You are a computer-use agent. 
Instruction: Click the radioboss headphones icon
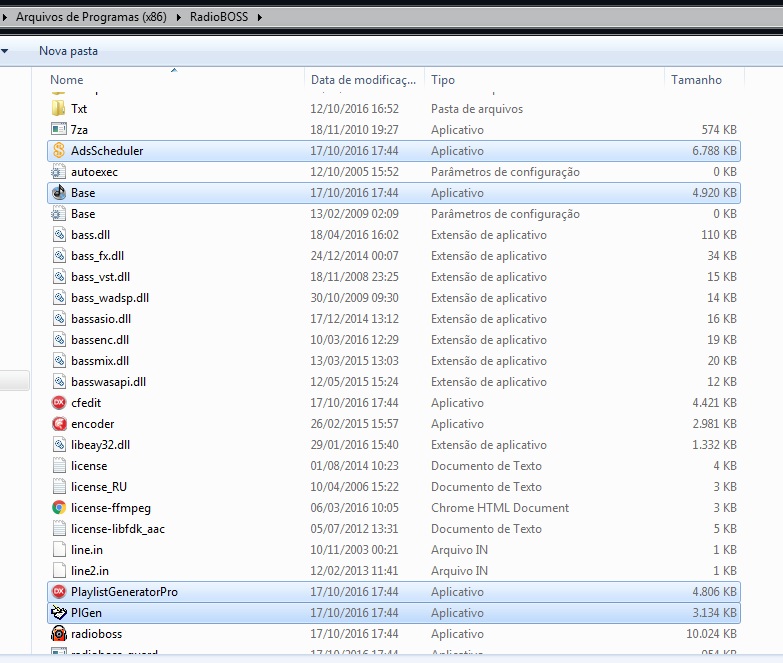(x=58, y=634)
